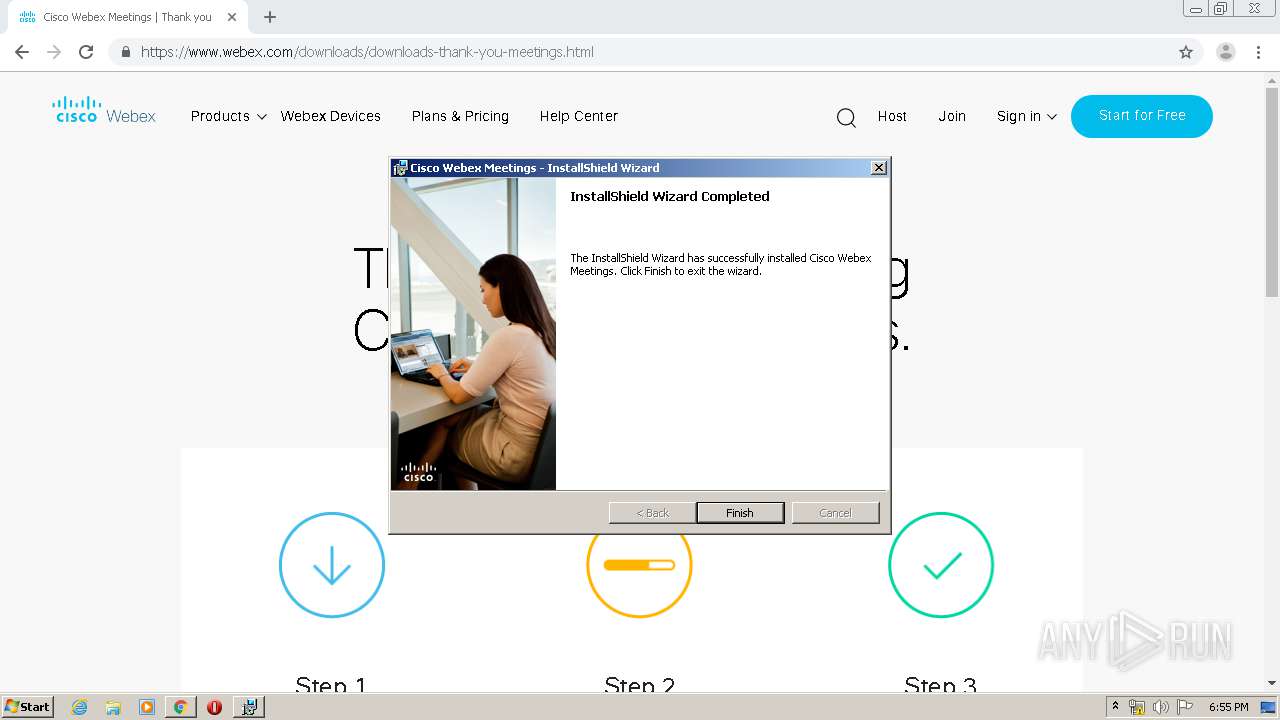1280x720 pixels.
Task: Select installer task in taskbar
Action: (x=249, y=707)
